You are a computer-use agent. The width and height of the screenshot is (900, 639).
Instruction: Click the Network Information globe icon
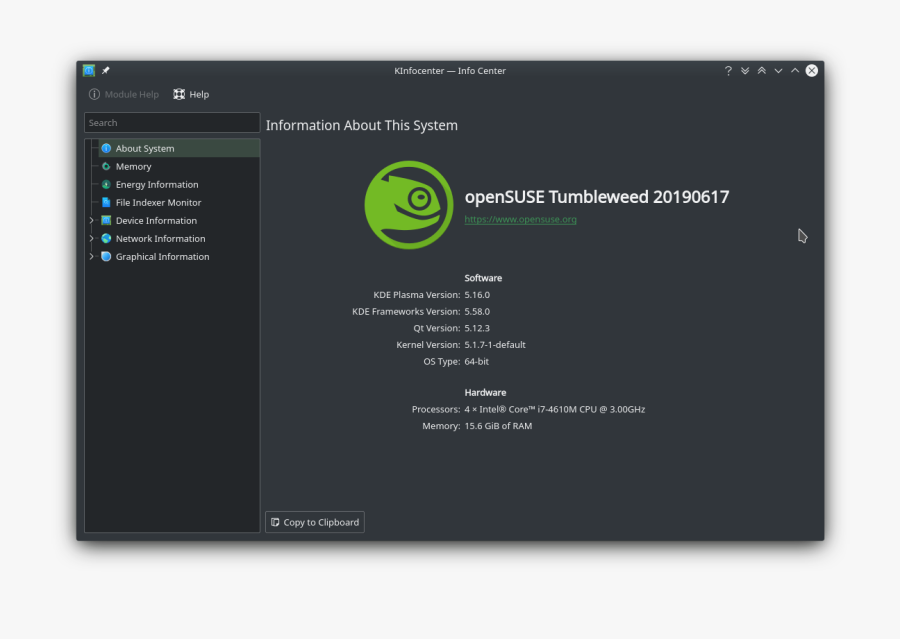(x=106, y=238)
